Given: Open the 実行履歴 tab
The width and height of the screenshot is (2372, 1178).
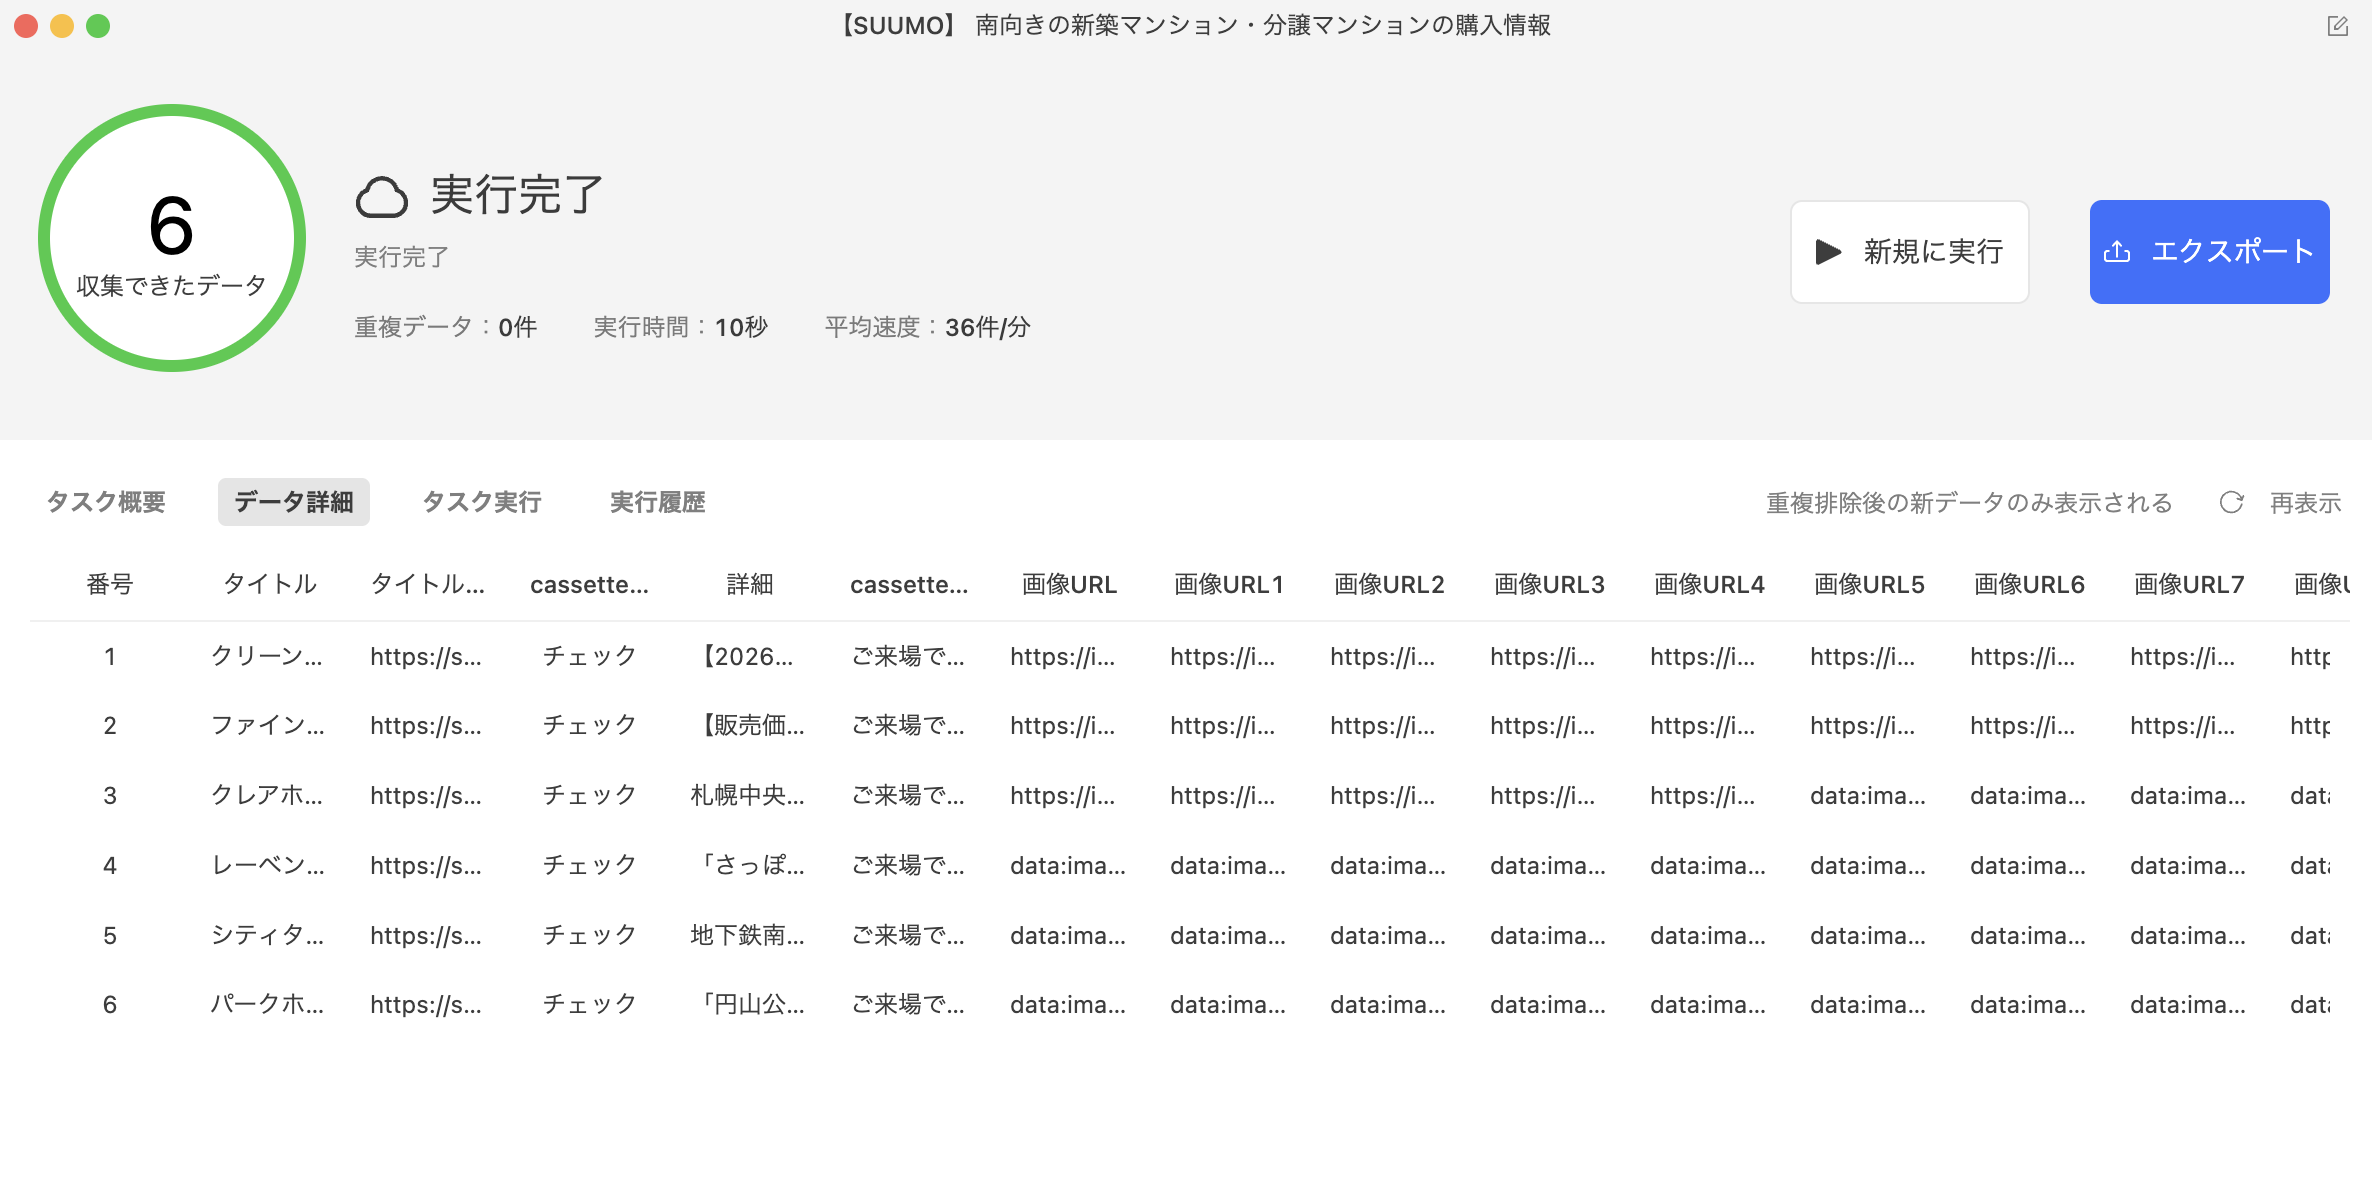Looking at the screenshot, I should [658, 502].
